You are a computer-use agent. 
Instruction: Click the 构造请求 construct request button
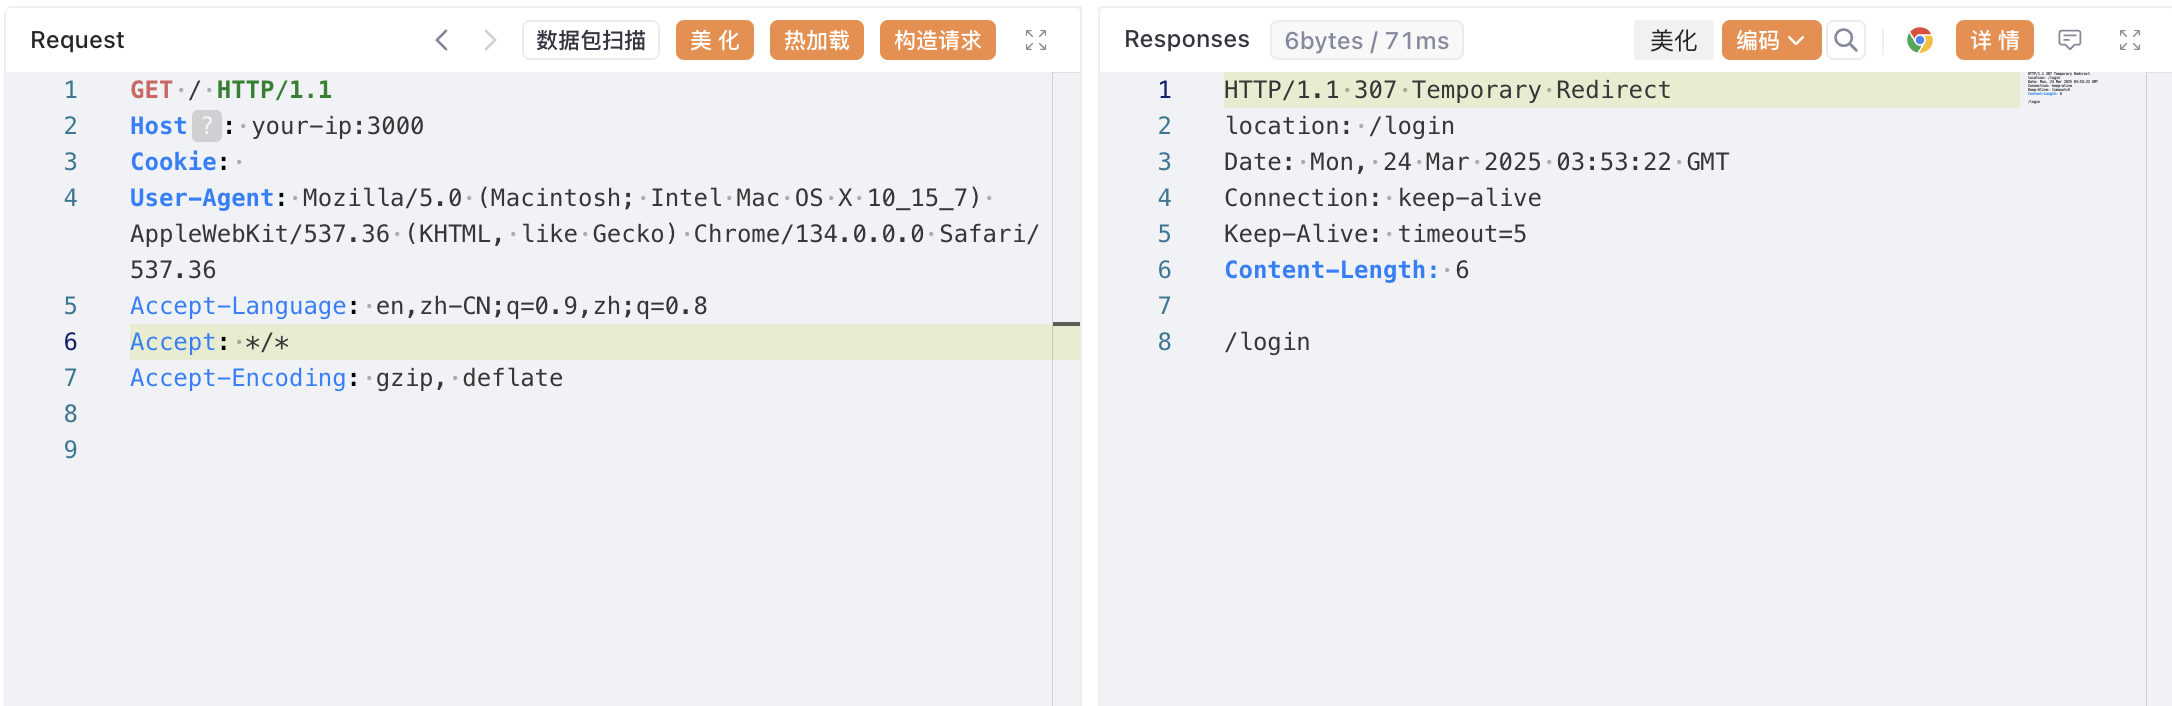pos(937,40)
